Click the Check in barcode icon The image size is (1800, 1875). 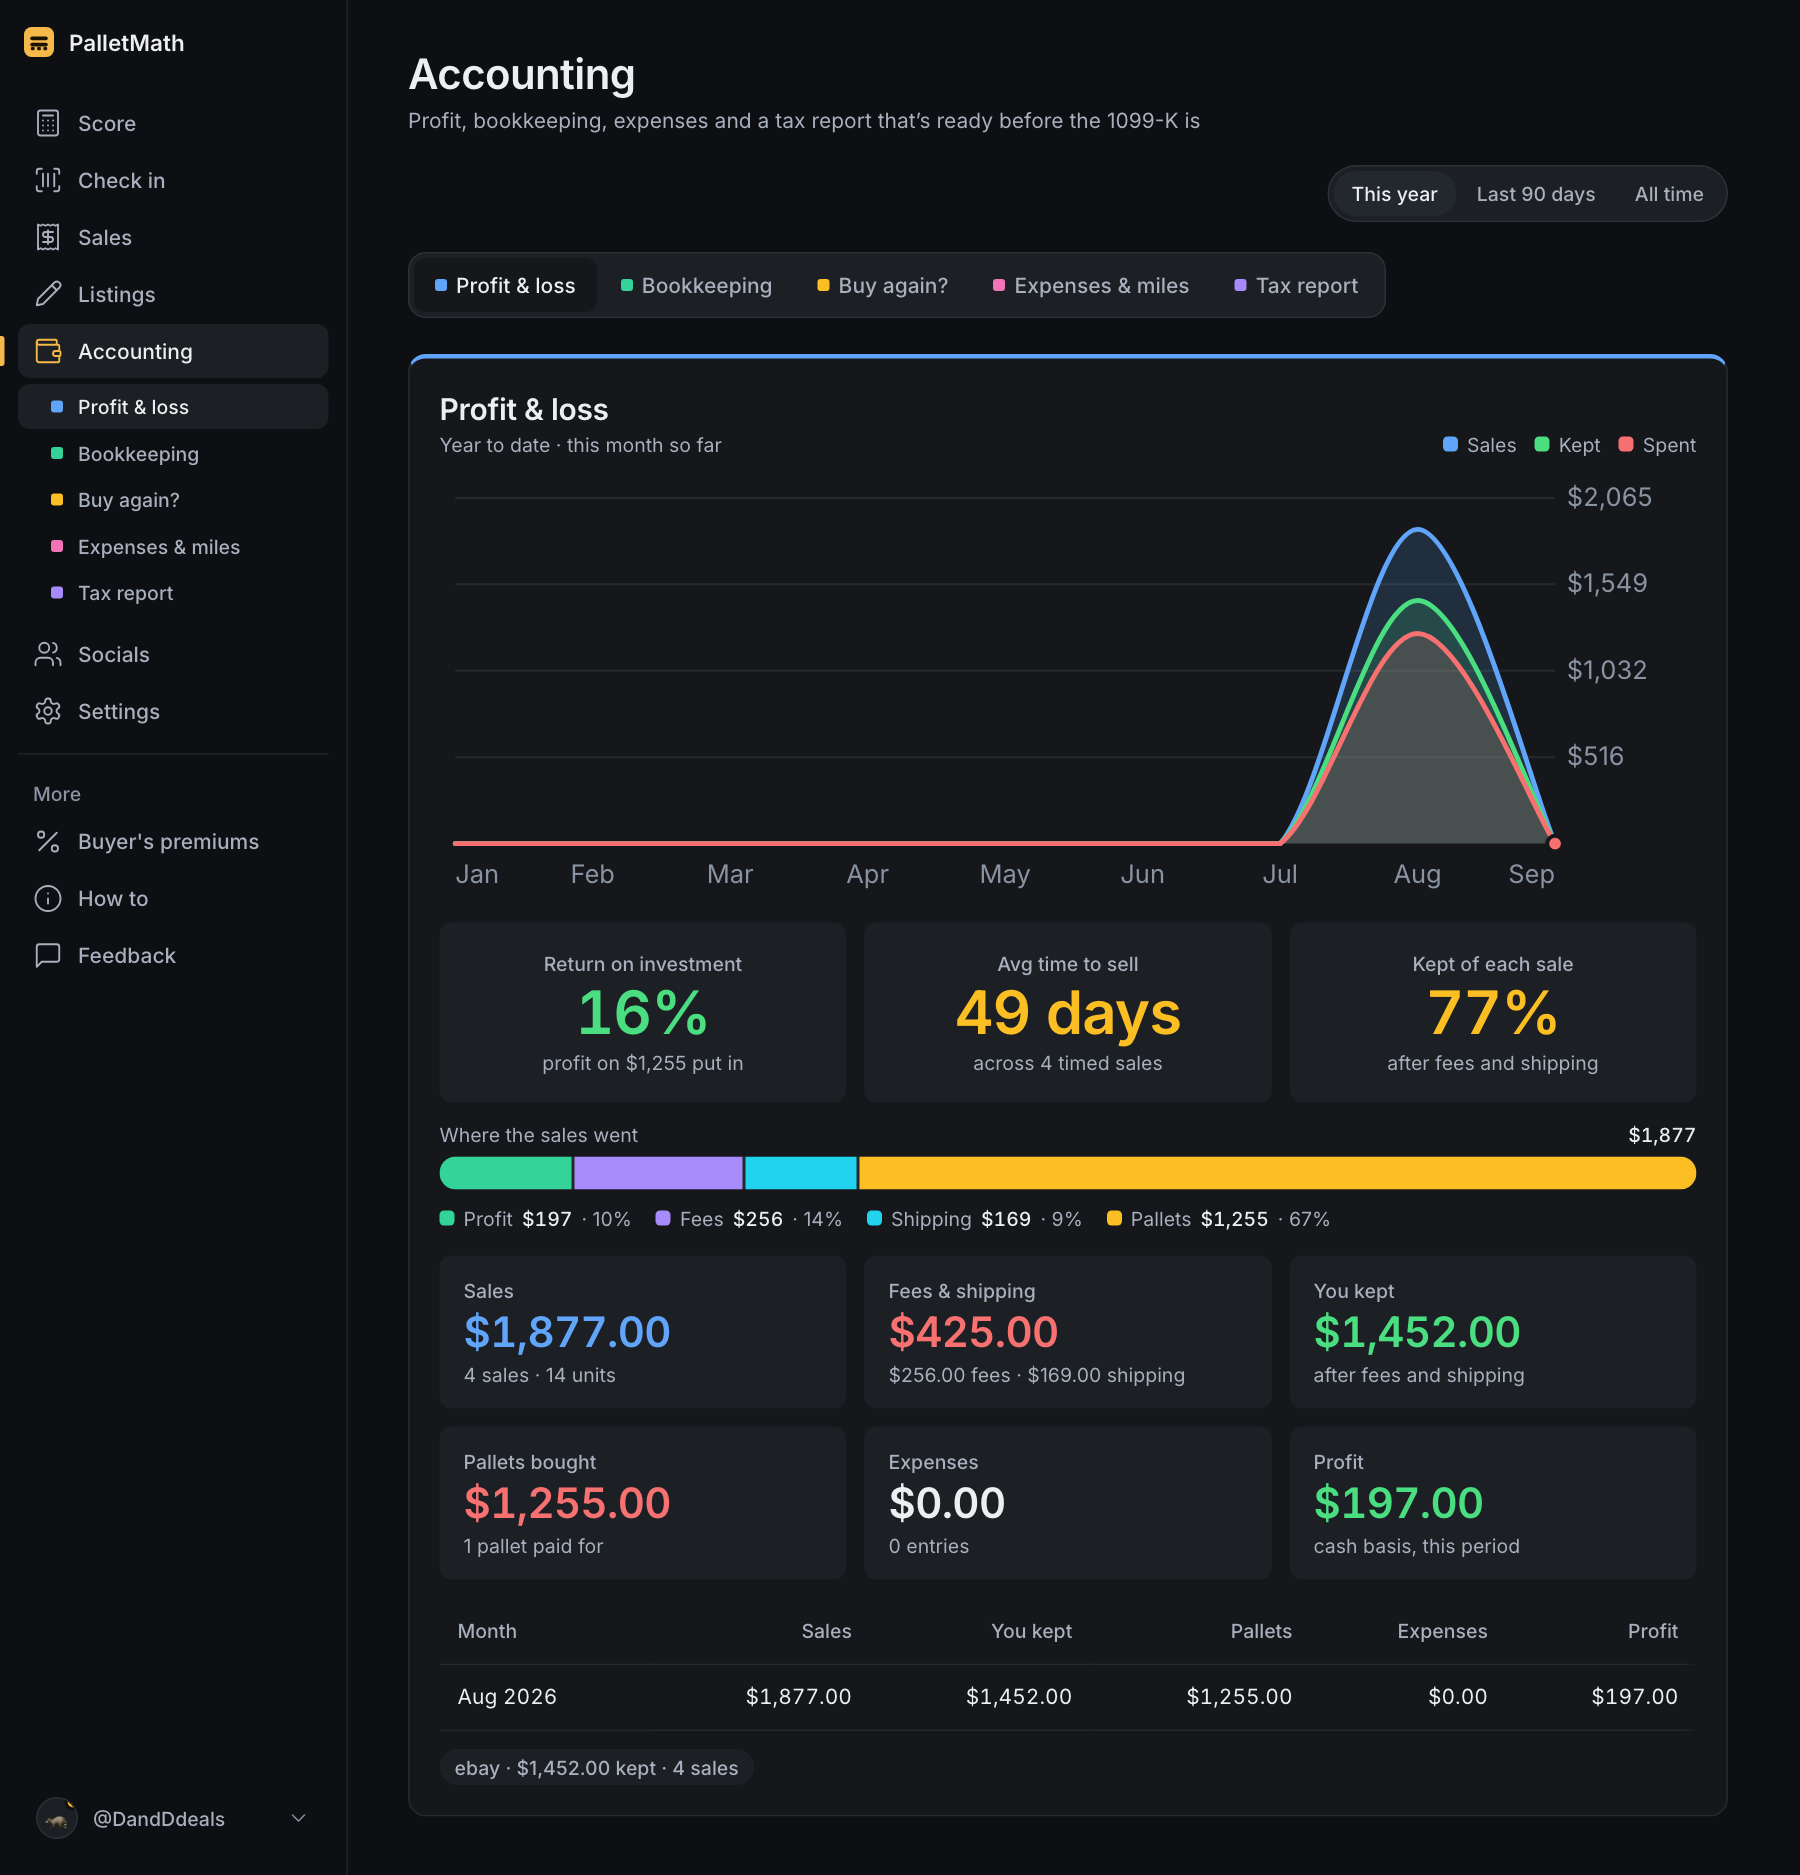pyautogui.click(x=48, y=180)
